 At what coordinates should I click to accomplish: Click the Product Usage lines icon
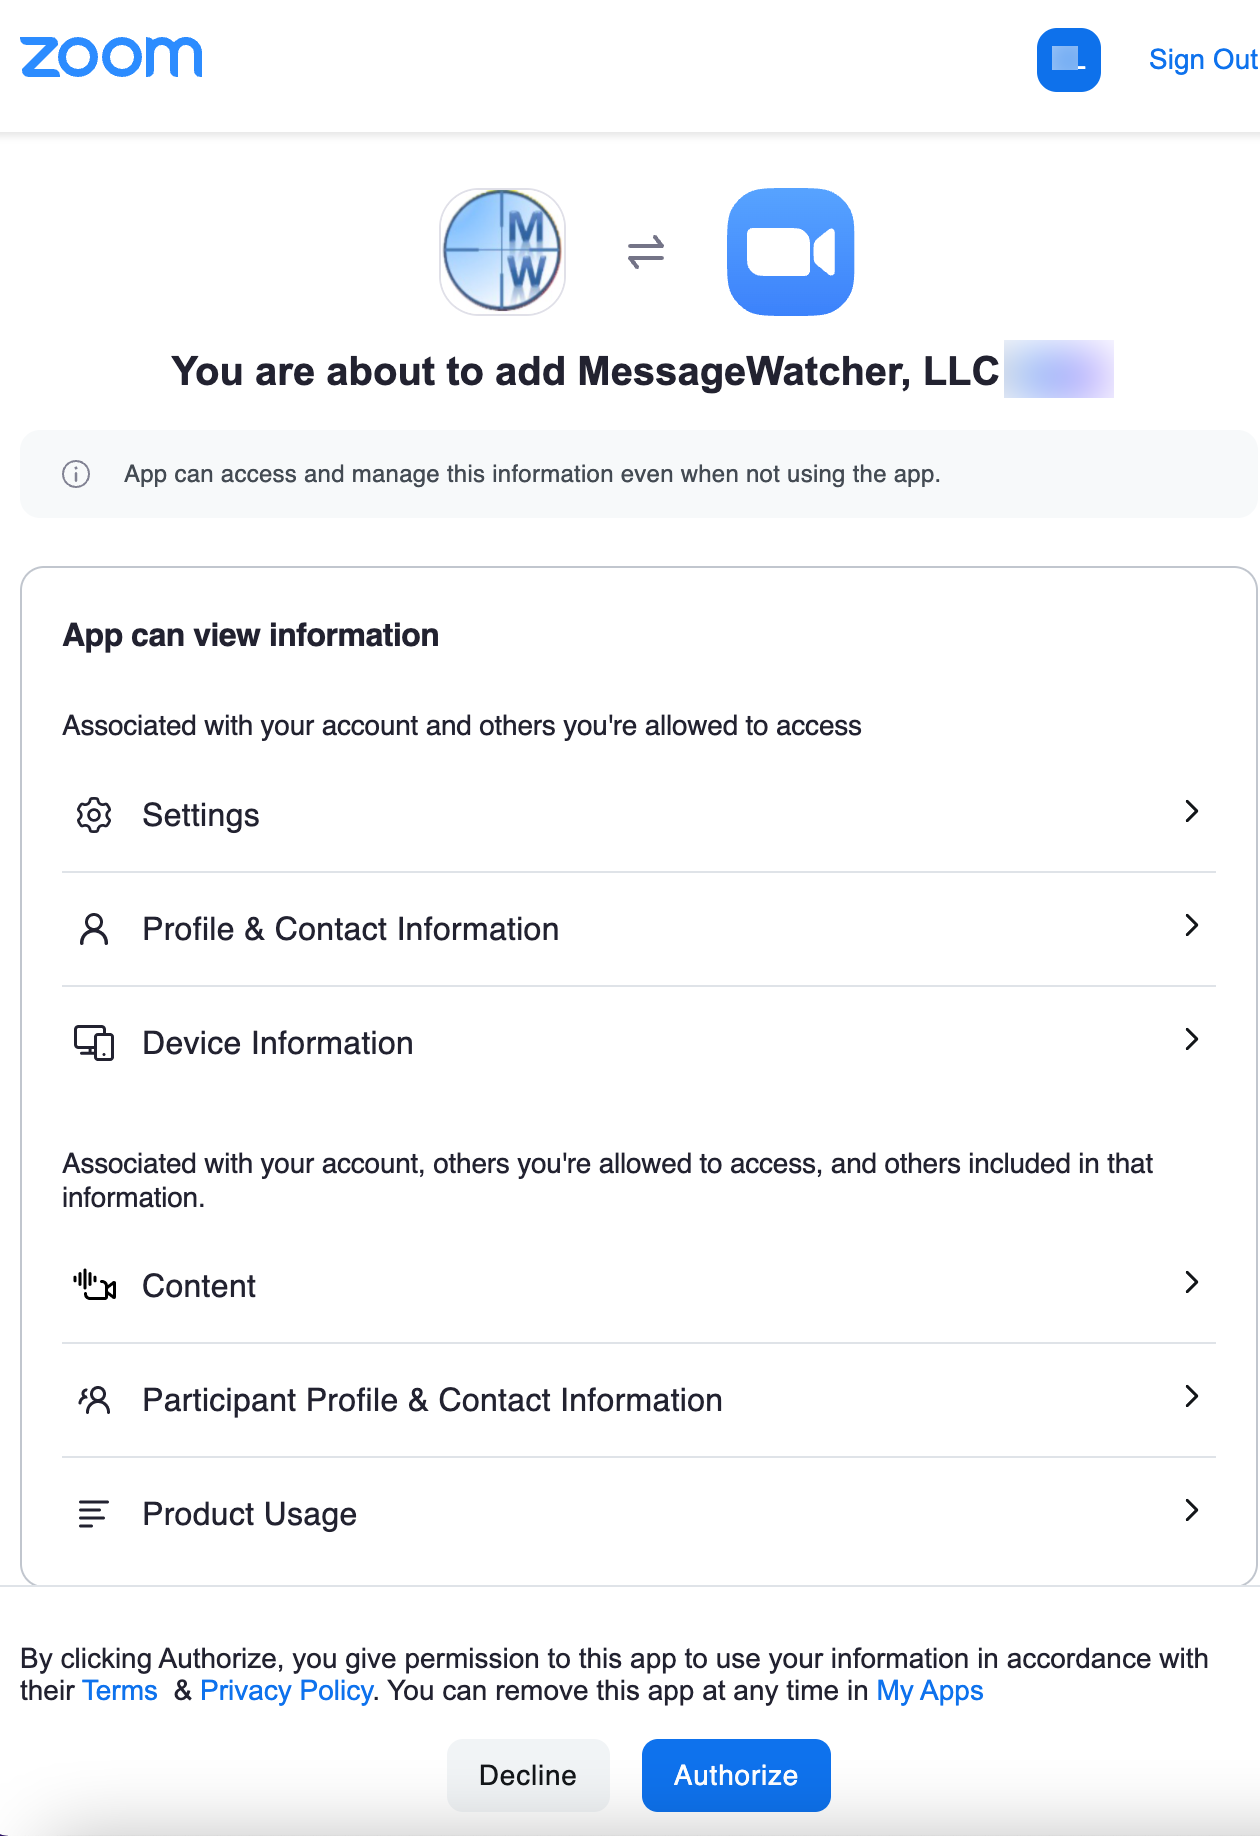[93, 1514]
